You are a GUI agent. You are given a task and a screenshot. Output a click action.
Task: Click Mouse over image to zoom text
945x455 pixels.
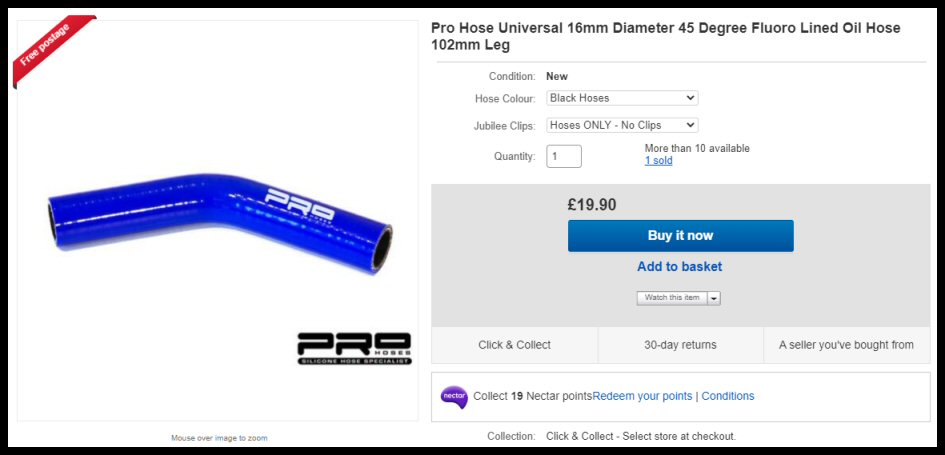219,438
